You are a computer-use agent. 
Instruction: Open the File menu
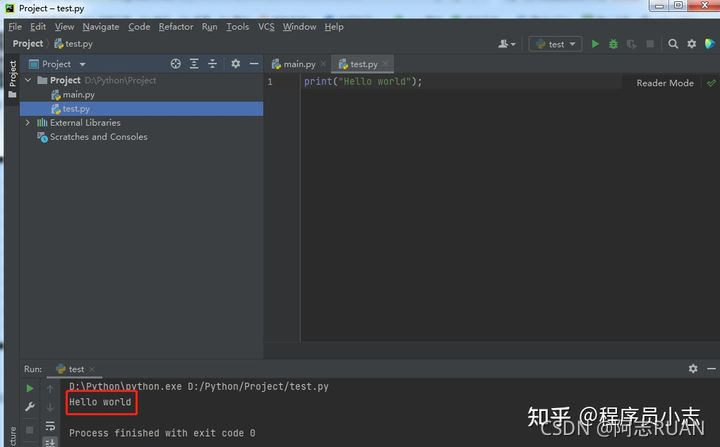(x=15, y=27)
